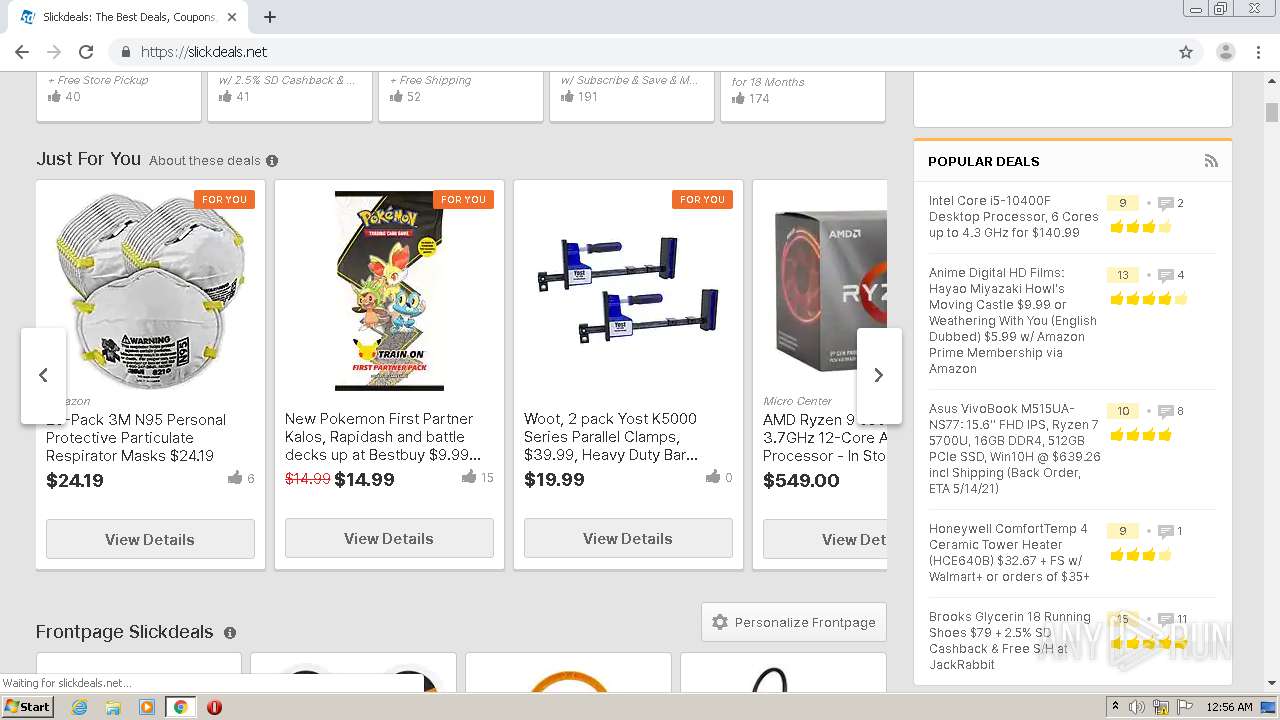The width and height of the screenshot is (1280, 720).
Task: Click Personalize Frontpage button
Action: coord(794,622)
